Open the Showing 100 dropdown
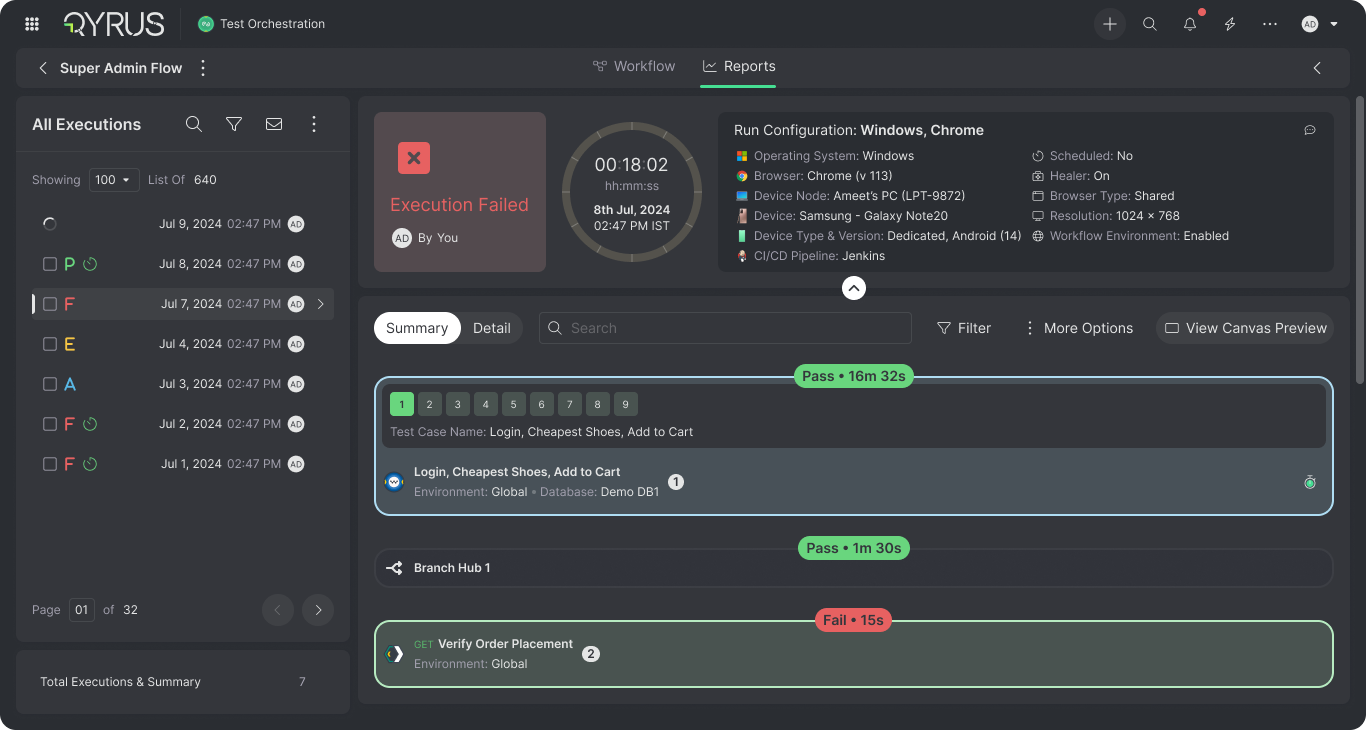Image resolution: width=1366 pixels, height=730 pixels. tap(114, 180)
